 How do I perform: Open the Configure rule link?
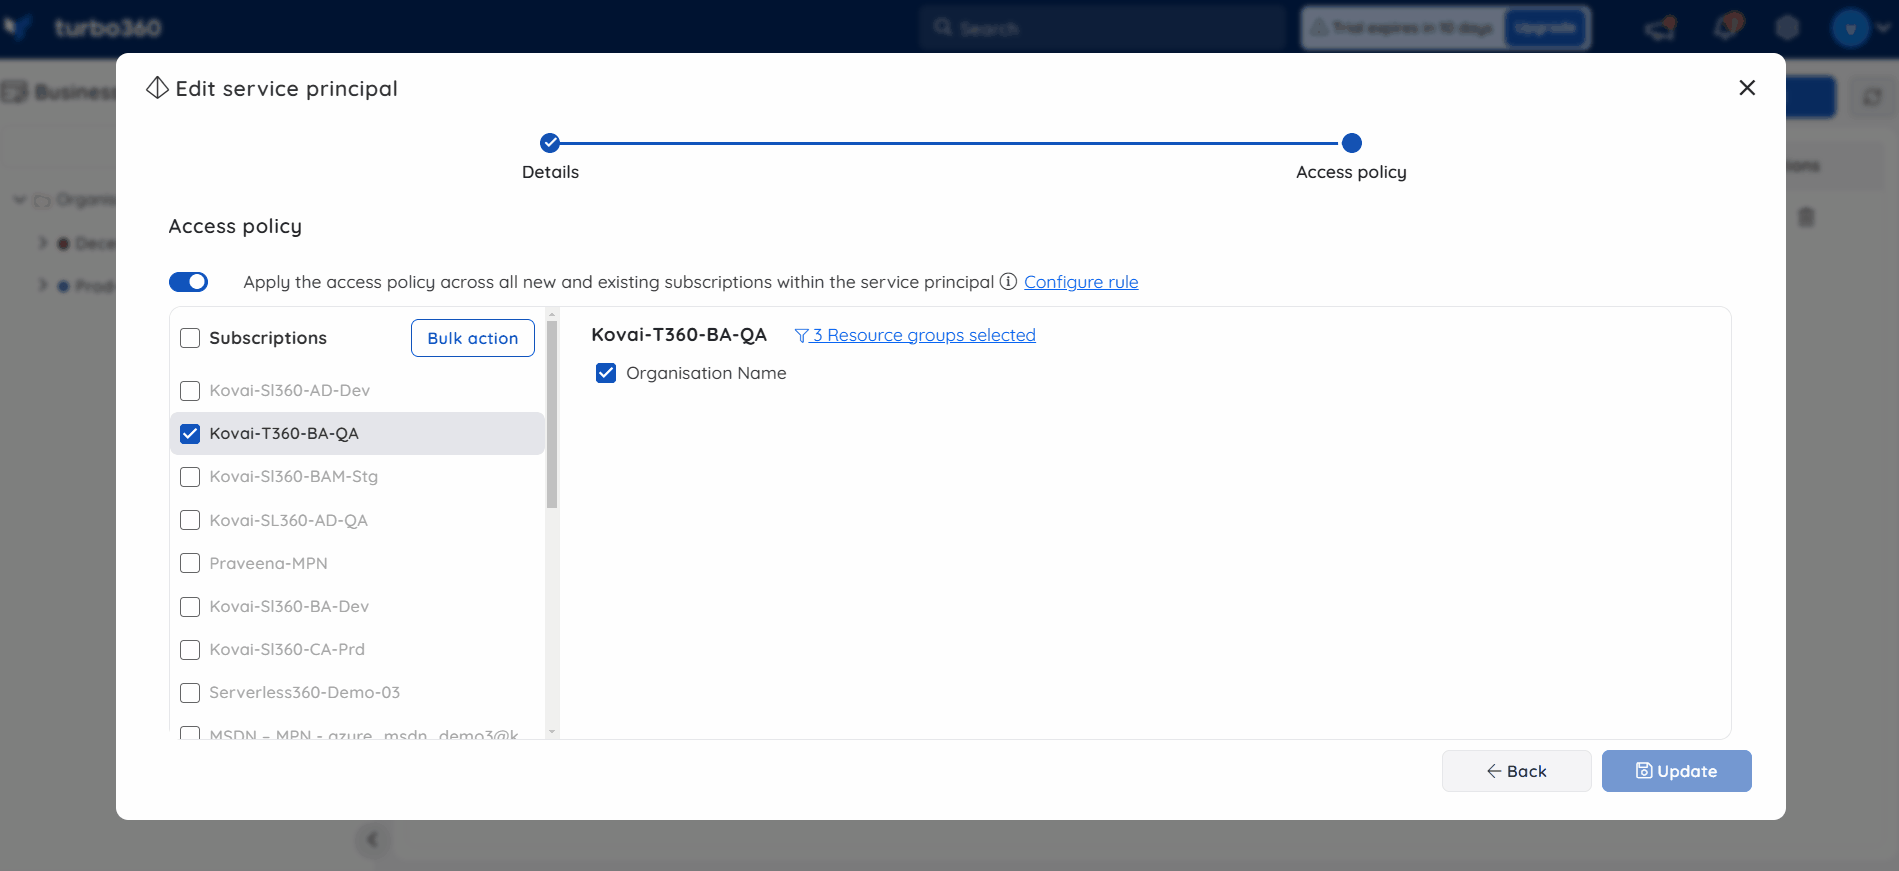tap(1081, 282)
